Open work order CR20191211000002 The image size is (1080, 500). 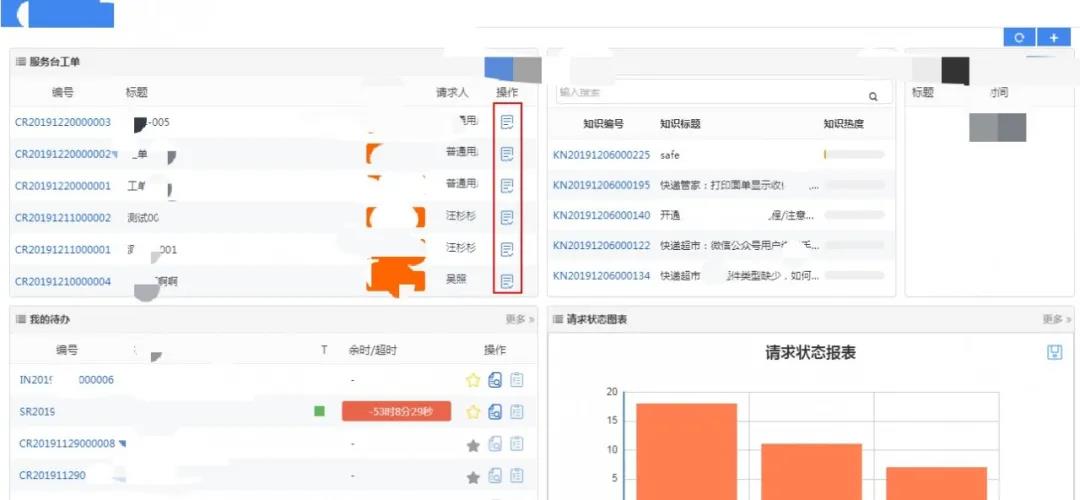[63, 218]
